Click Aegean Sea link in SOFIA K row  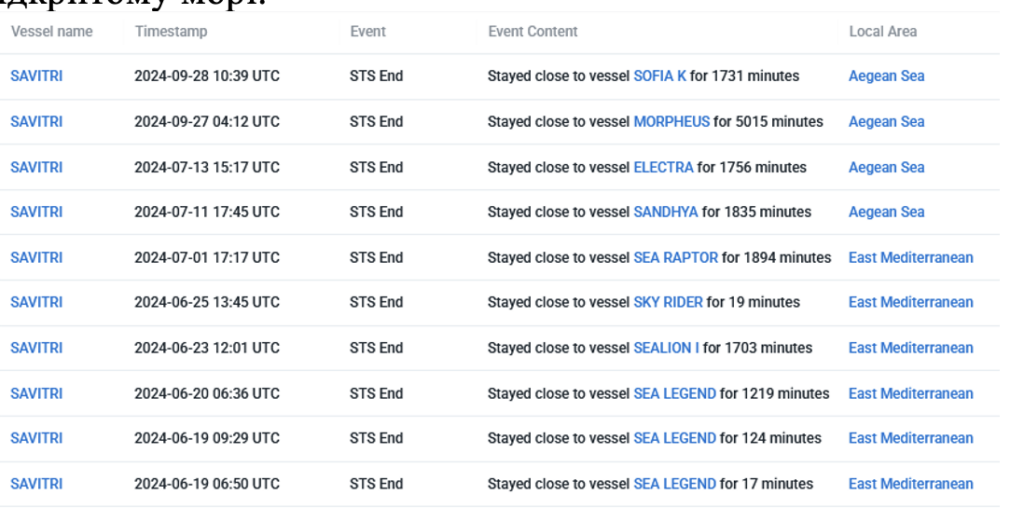tap(886, 76)
